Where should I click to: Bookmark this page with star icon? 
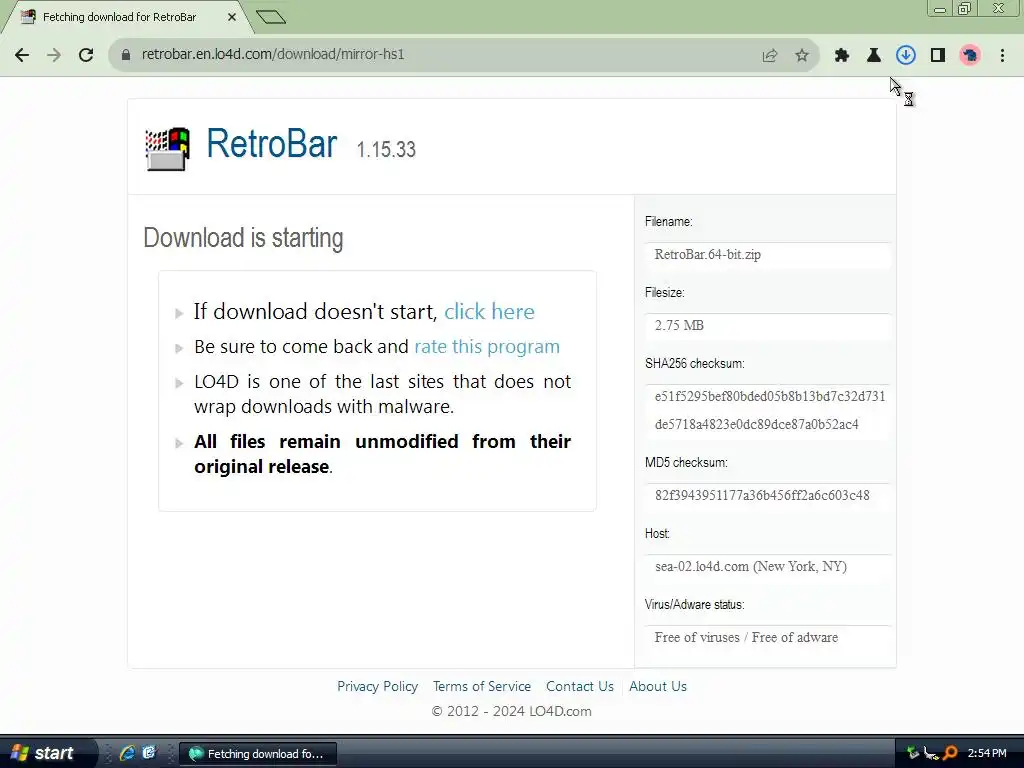pyautogui.click(x=802, y=56)
